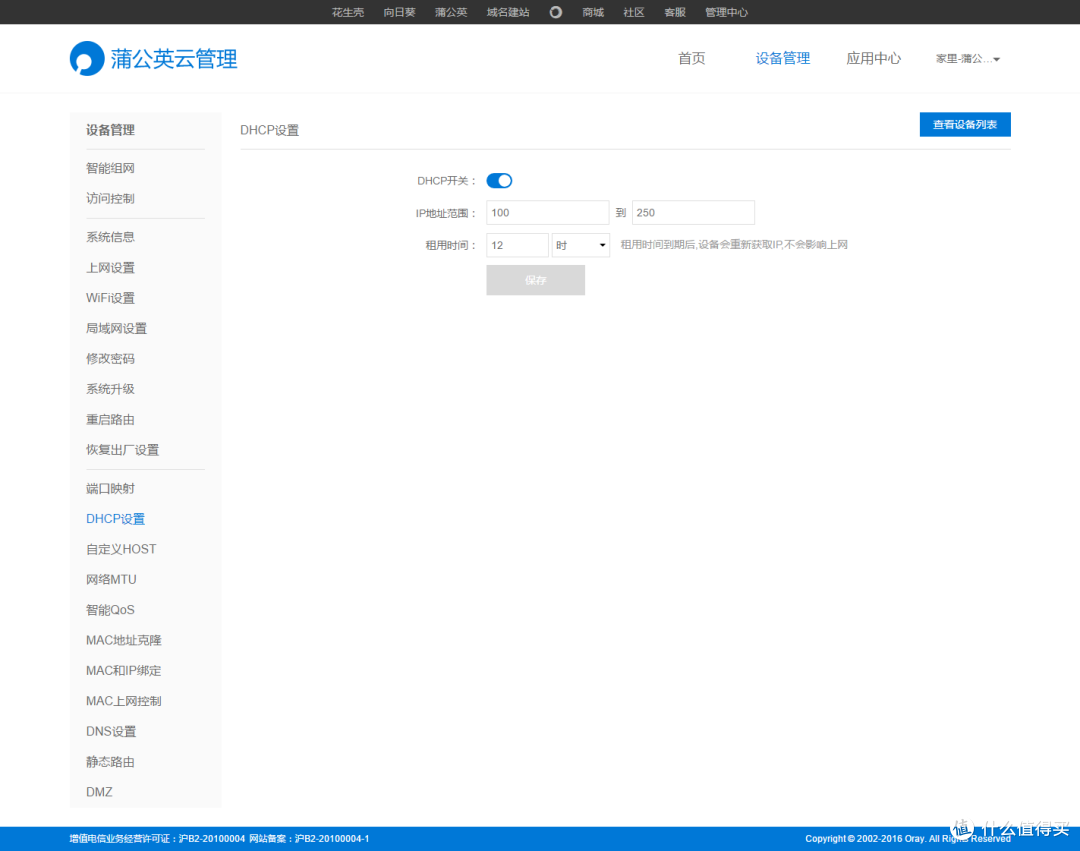Select 静态路由 in the sidebar
Viewport: 1080px width, 851px height.
(x=110, y=761)
